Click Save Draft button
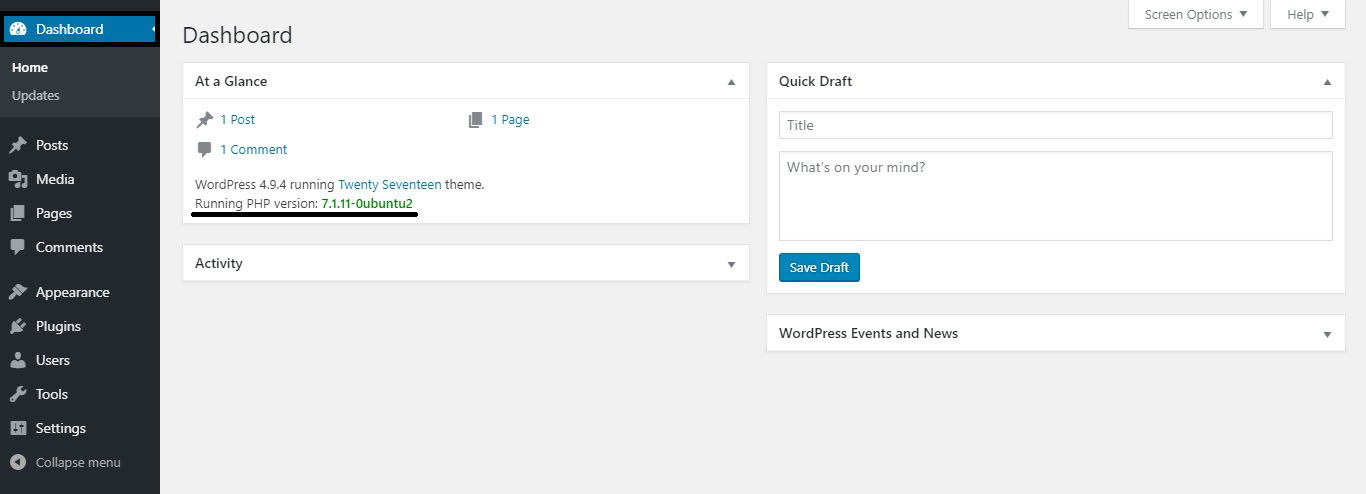1366x494 pixels. click(819, 267)
